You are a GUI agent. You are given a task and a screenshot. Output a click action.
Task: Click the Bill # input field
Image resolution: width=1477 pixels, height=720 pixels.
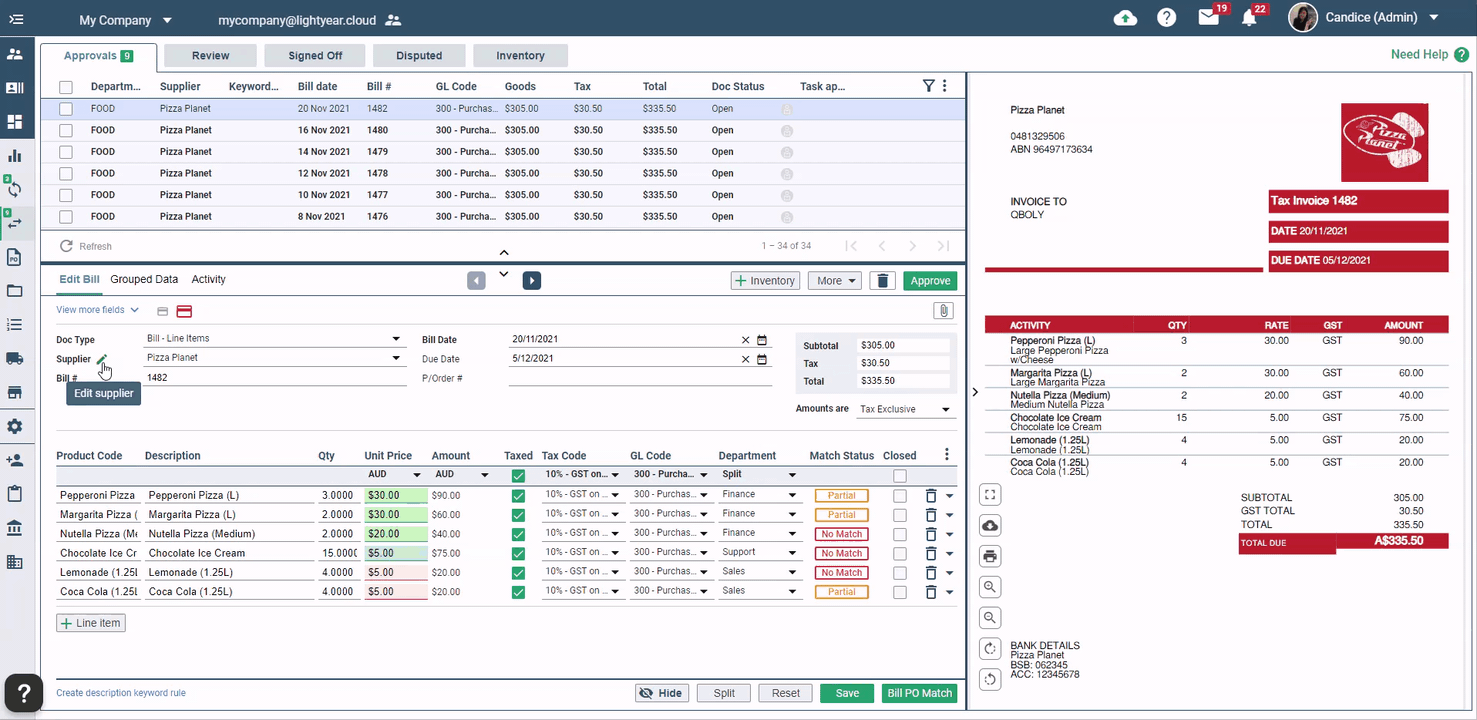click(x=275, y=378)
